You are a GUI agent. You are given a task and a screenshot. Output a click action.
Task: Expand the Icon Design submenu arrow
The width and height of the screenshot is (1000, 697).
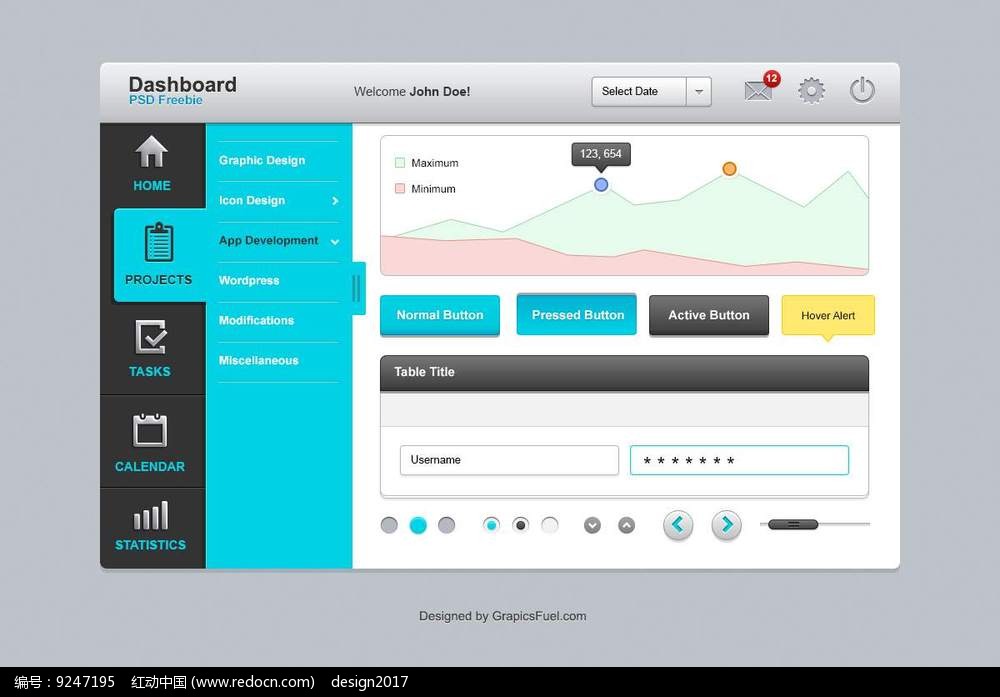(x=335, y=201)
